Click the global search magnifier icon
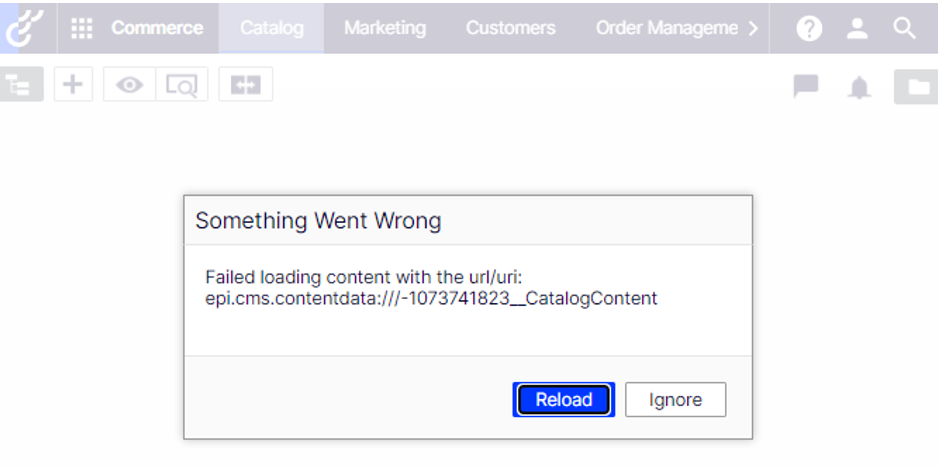 (x=905, y=28)
